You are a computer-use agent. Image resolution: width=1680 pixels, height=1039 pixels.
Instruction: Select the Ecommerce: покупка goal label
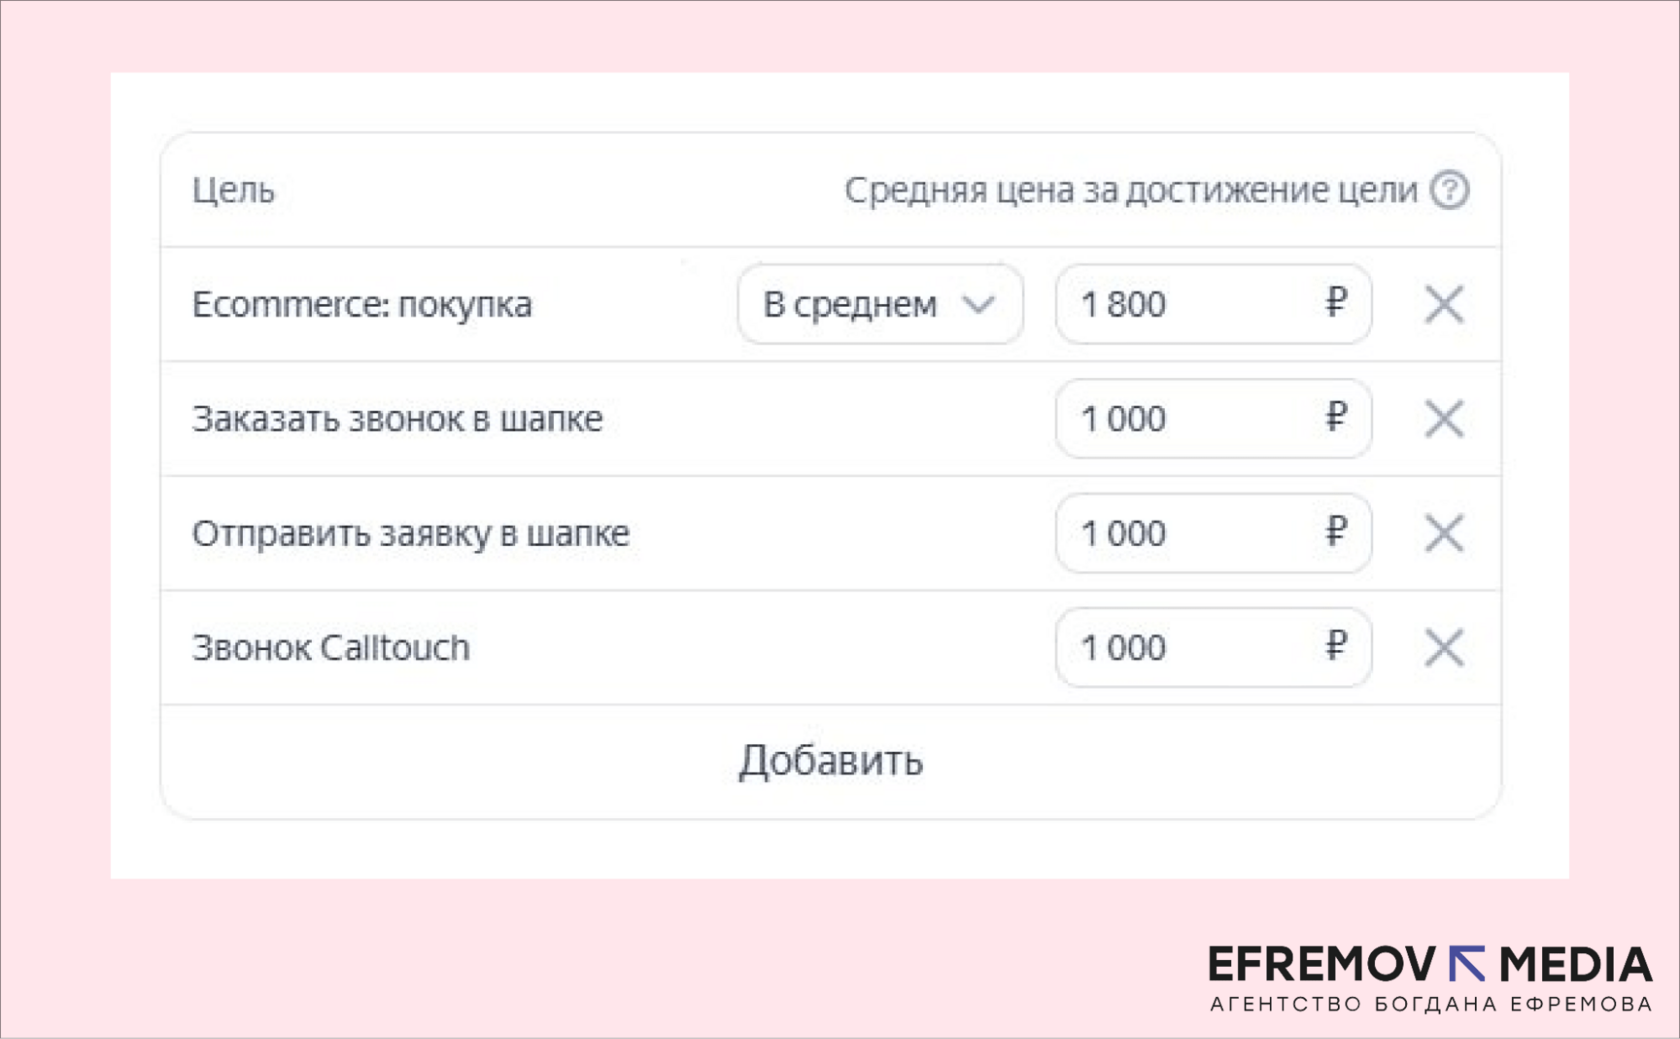[362, 304]
